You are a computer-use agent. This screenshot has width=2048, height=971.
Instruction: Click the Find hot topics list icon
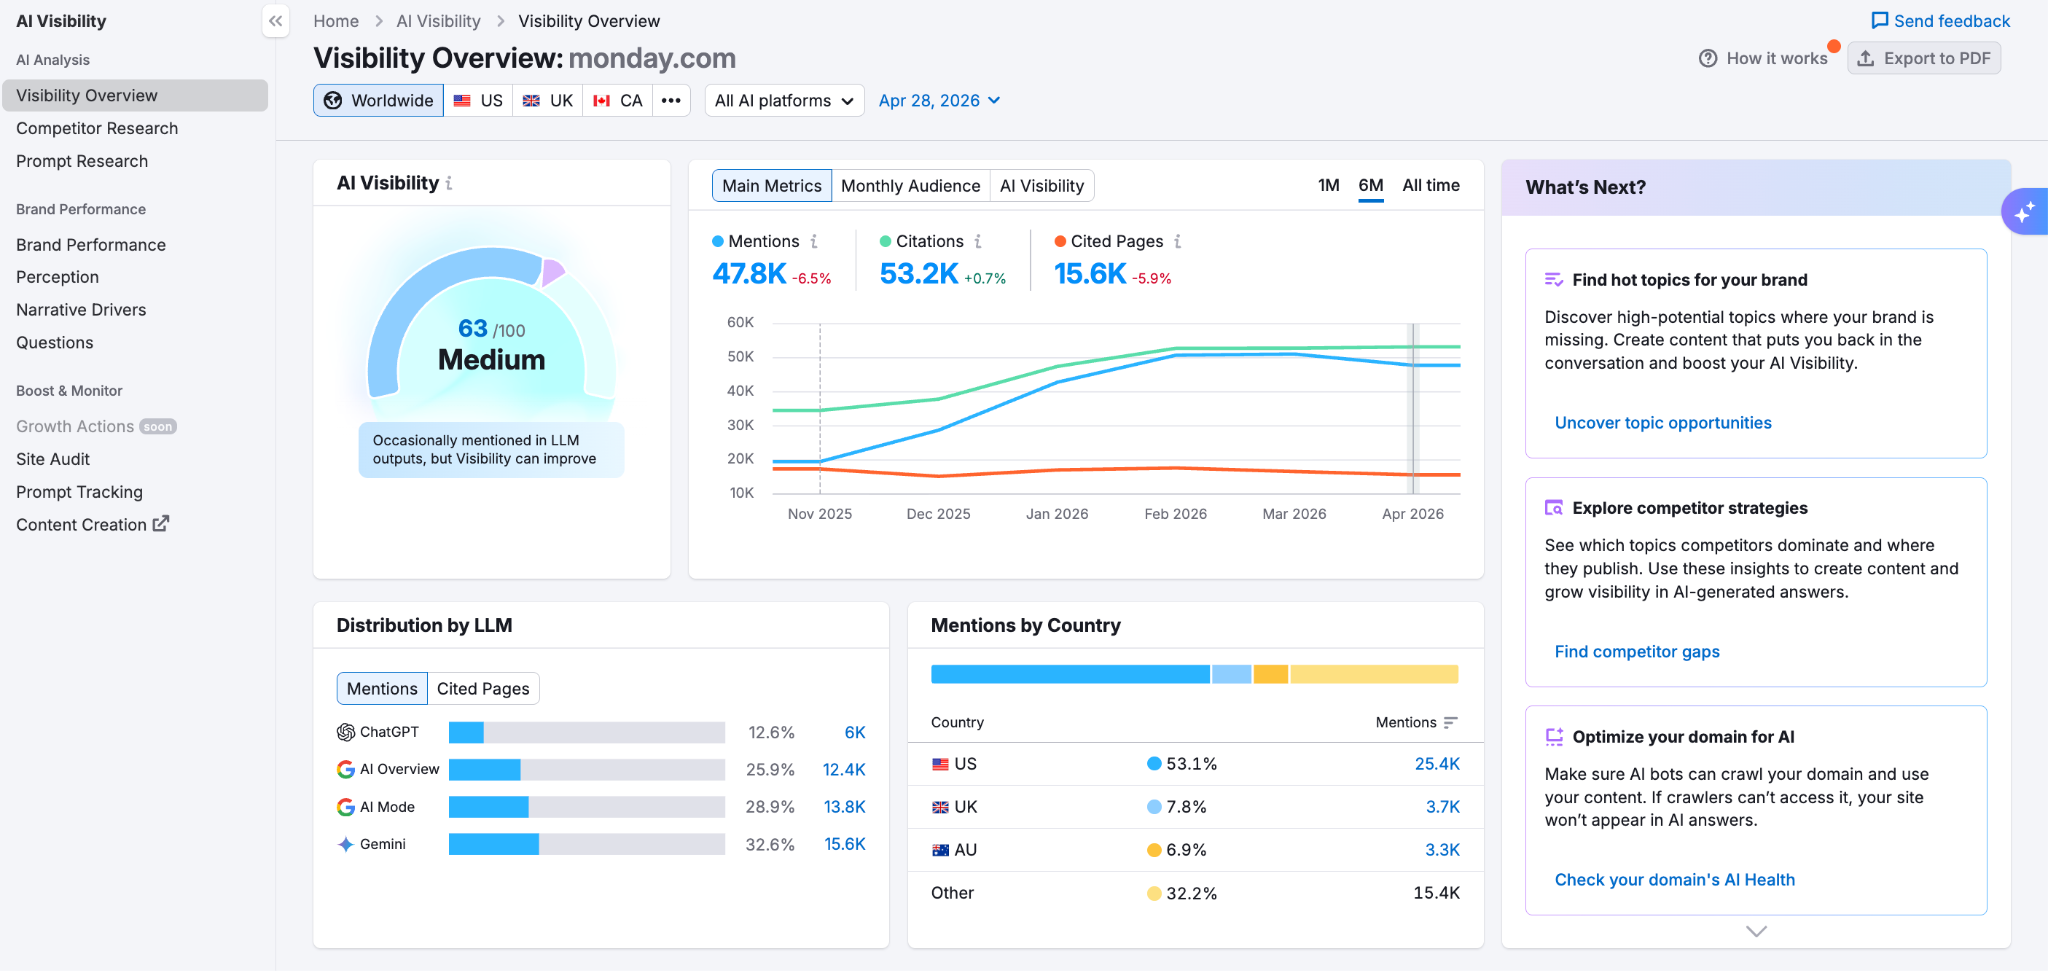coord(1554,279)
